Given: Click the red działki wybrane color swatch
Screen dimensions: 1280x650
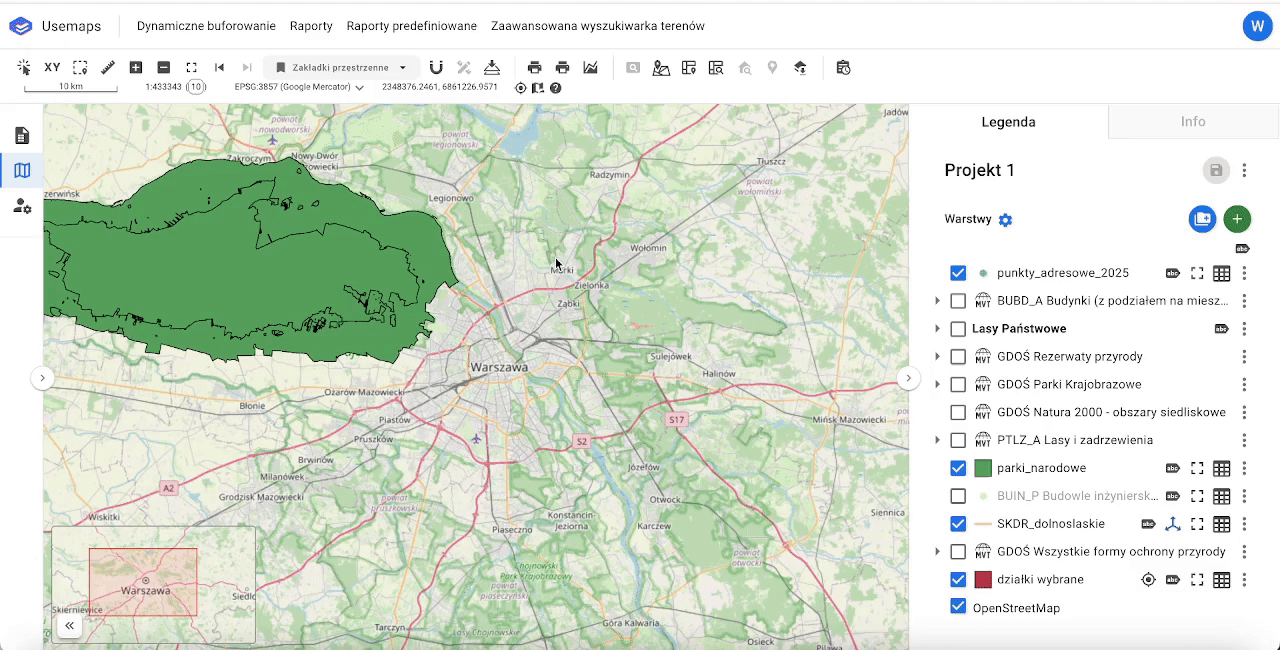Looking at the screenshot, I should 982,580.
